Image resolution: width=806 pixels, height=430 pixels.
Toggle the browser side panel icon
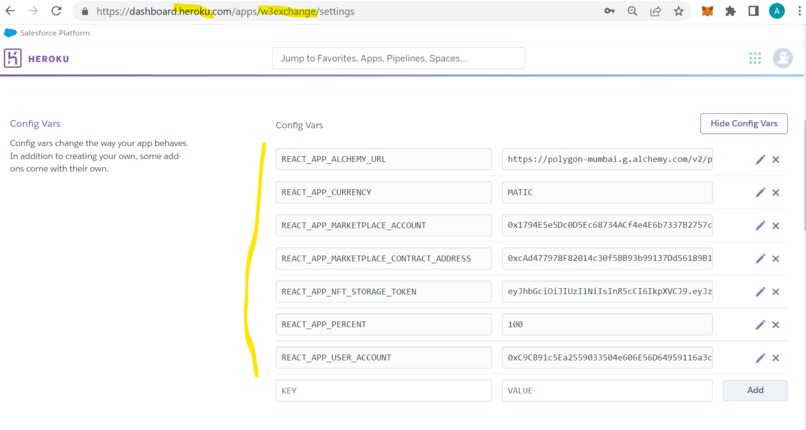point(754,11)
